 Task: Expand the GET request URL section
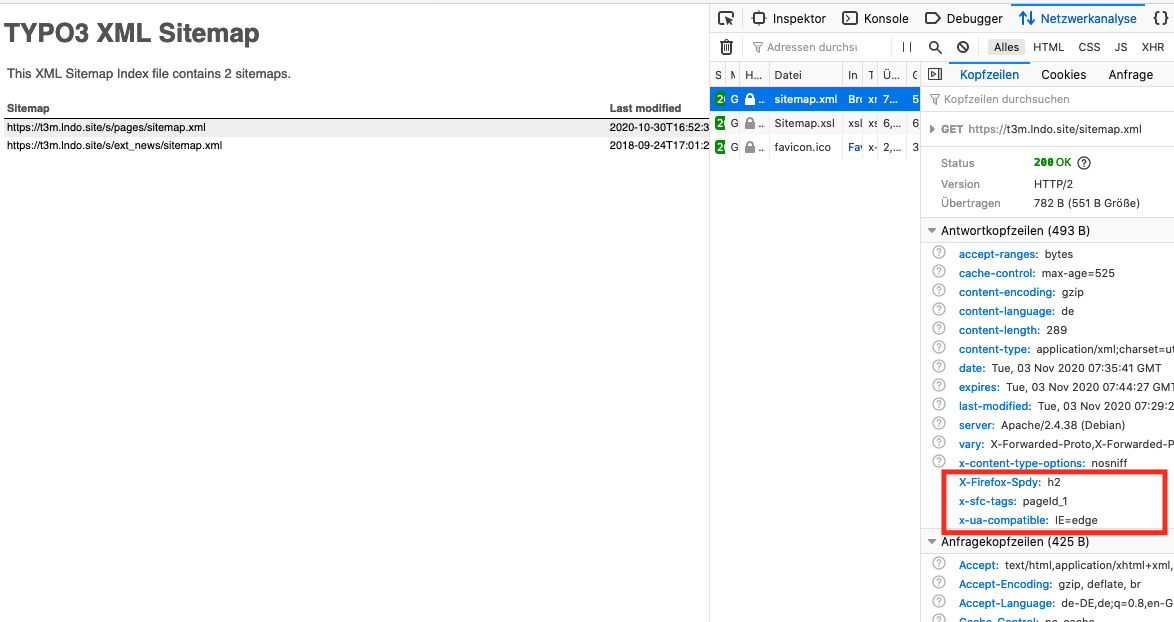[x=932, y=129]
